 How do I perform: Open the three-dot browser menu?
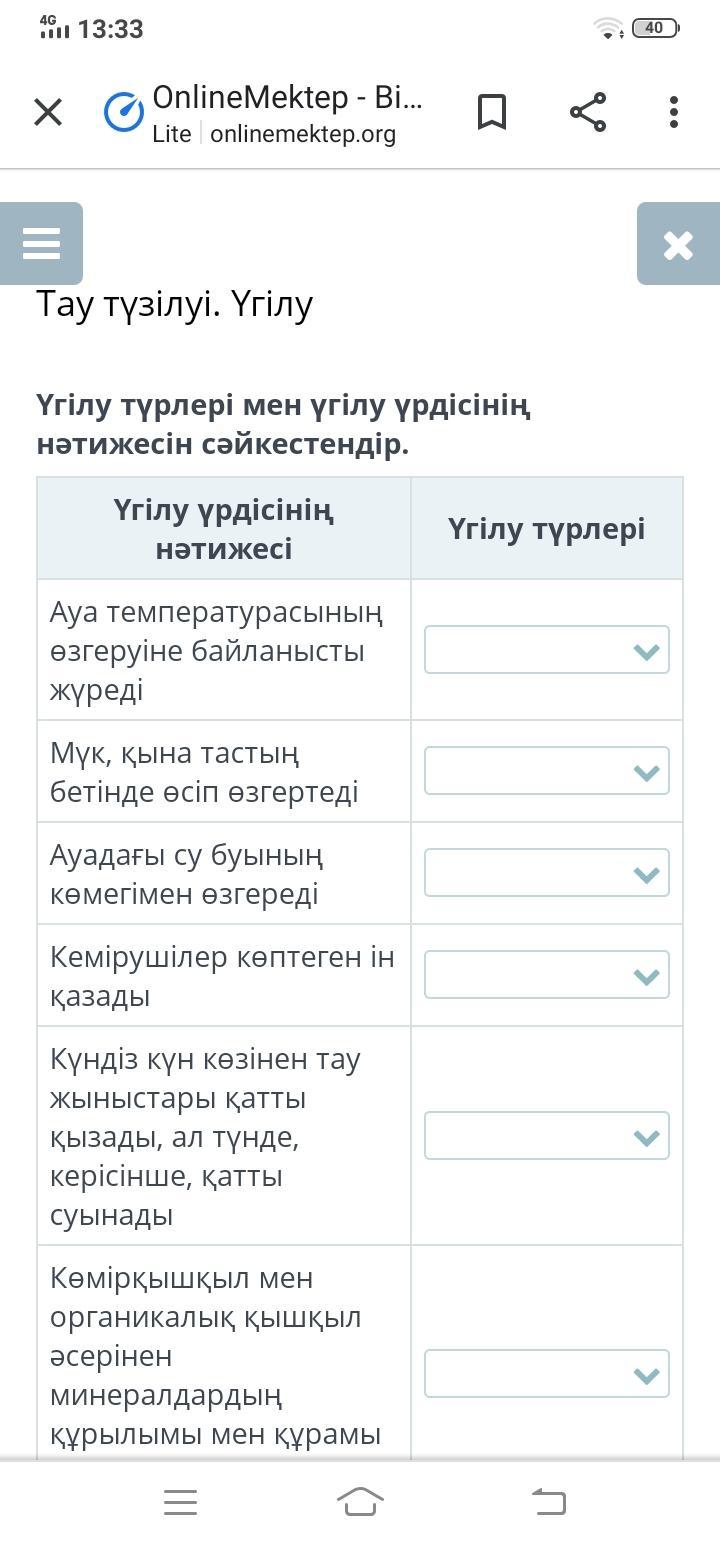click(674, 112)
